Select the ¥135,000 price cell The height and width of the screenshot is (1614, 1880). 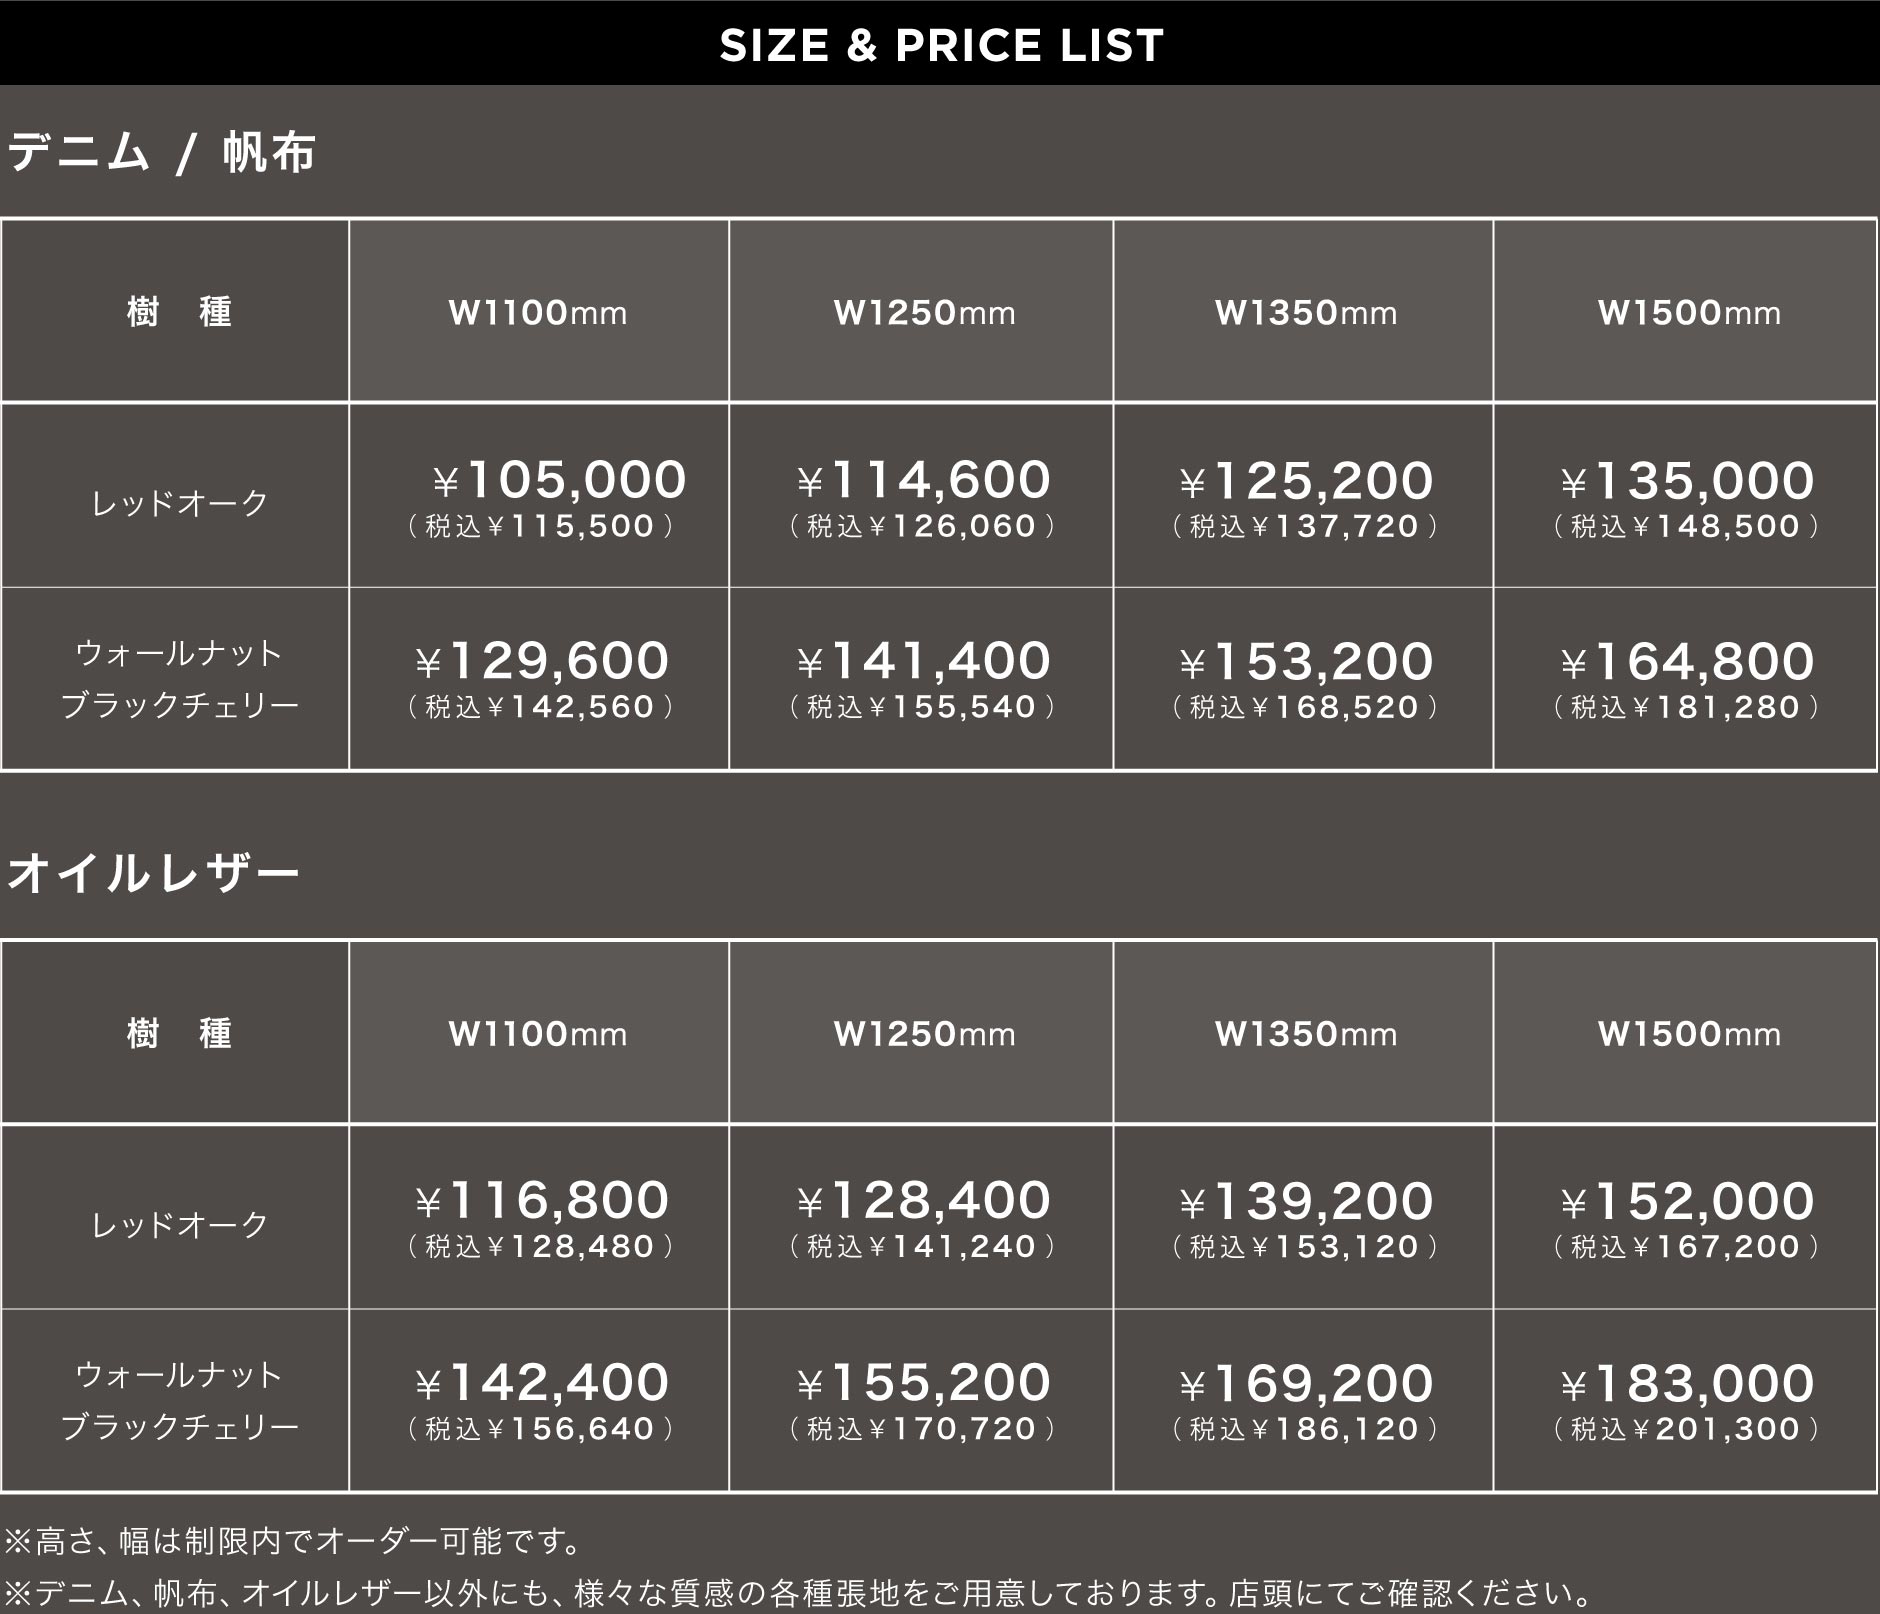pos(1686,496)
